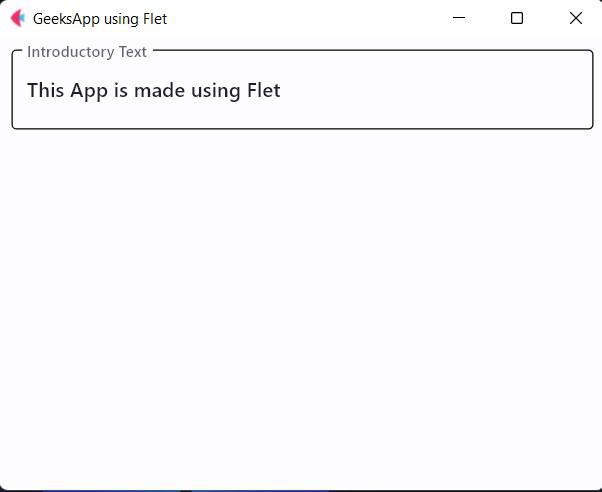The width and height of the screenshot is (602, 492).
Task: Click the word "Introductory" in the field label
Action: [71, 52]
